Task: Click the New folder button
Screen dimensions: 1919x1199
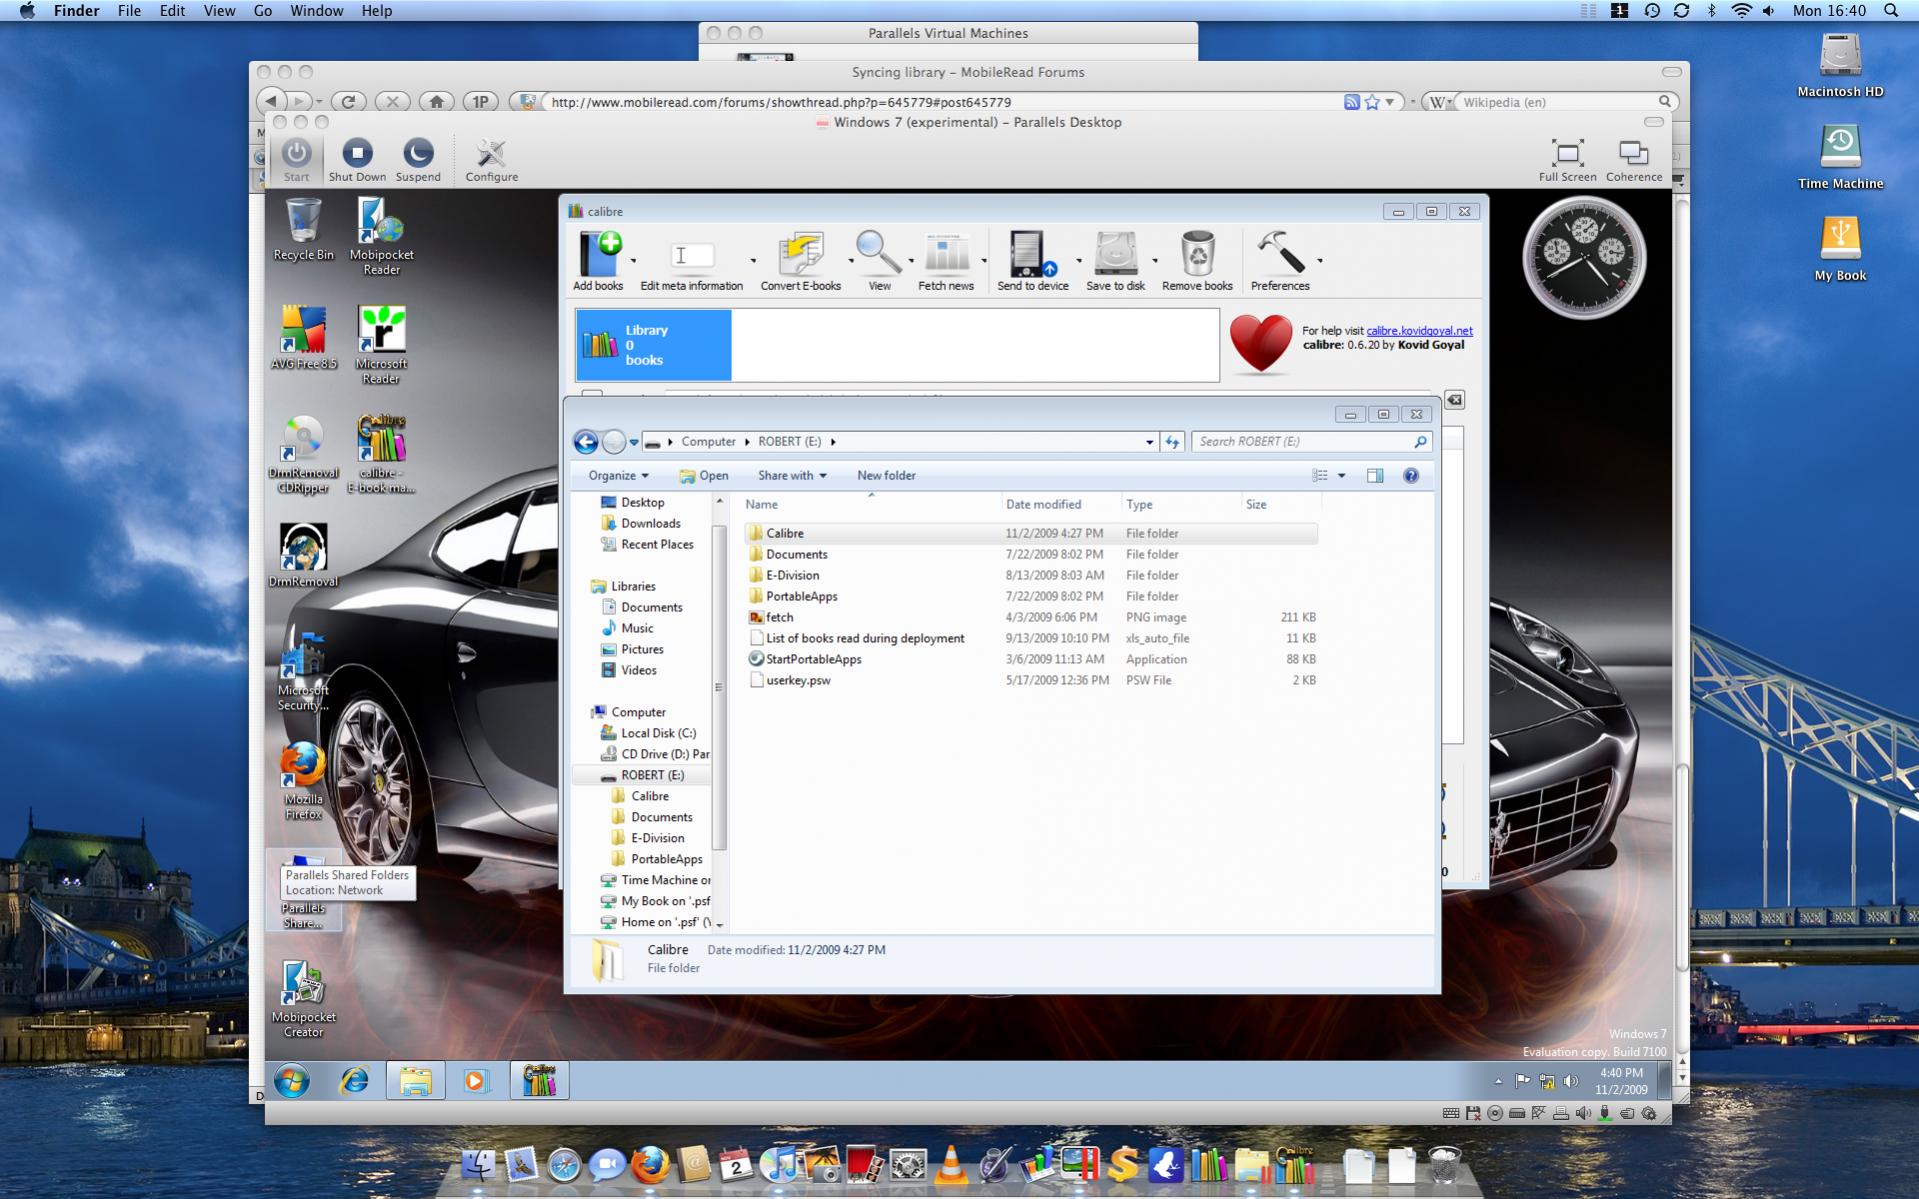Action: pyautogui.click(x=886, y=476)
